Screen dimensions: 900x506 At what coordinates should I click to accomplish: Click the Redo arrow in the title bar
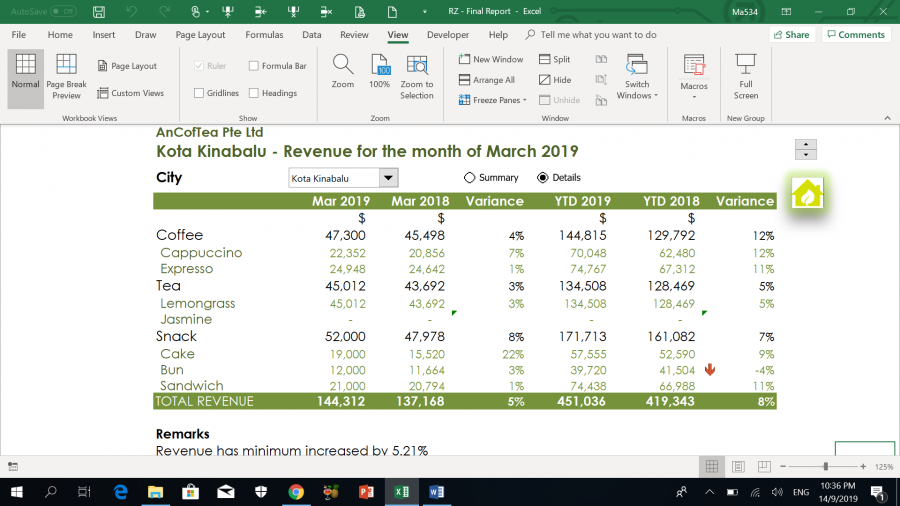tap(164, 11)
